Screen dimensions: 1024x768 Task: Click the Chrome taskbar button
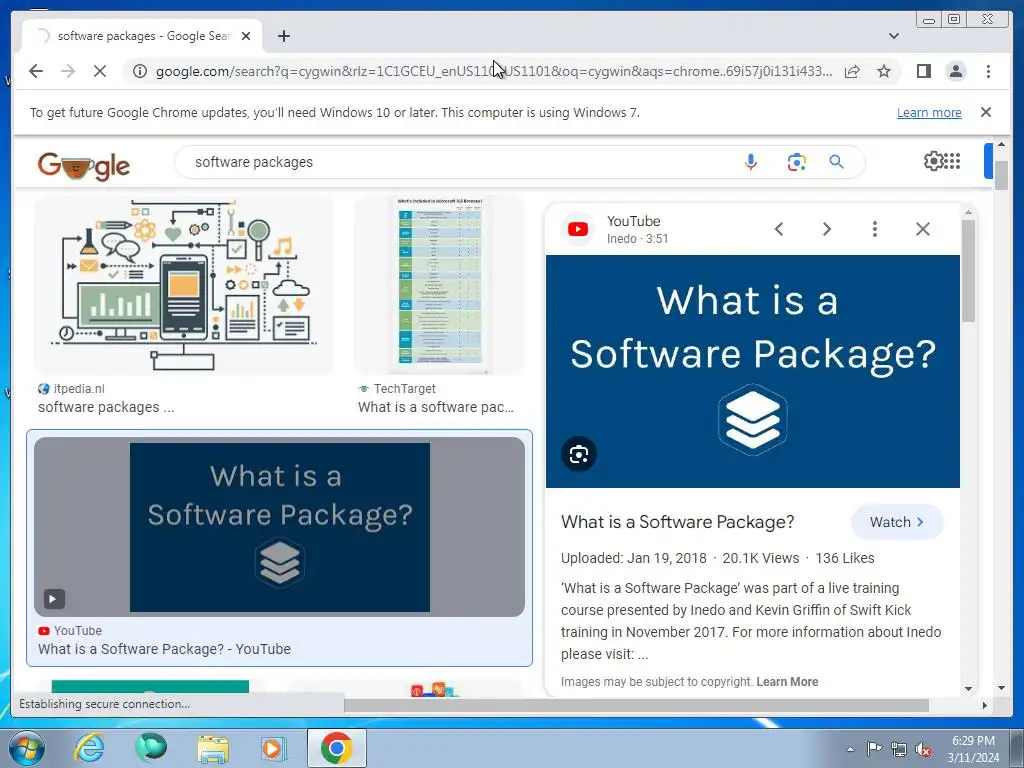pos(336,748)
